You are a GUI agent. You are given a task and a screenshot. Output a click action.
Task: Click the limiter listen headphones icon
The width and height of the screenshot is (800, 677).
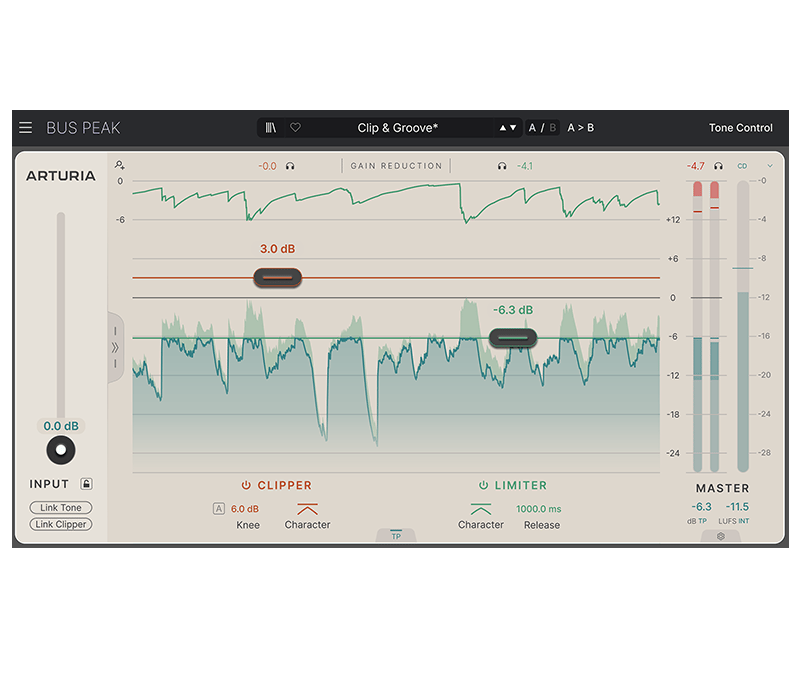[502, 166]
